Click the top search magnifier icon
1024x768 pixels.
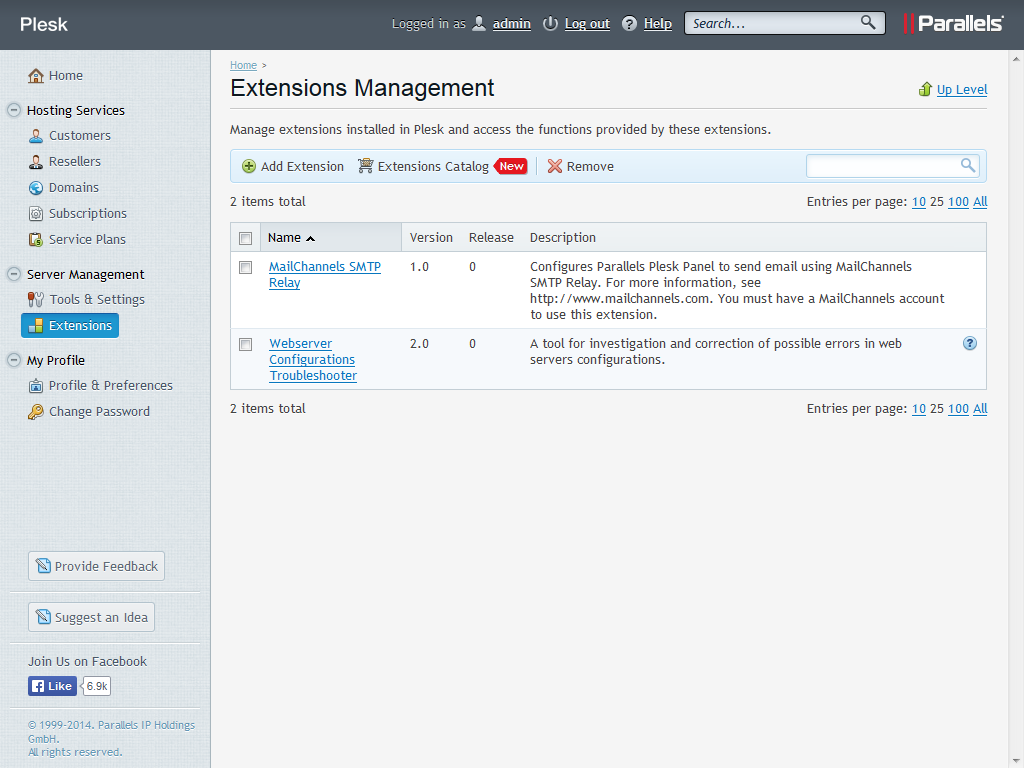click(x=868, y=22)
